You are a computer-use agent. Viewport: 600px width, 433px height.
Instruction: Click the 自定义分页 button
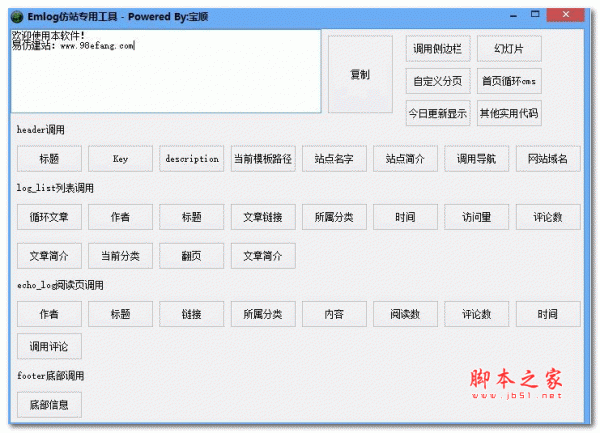[x=438, y=81]
